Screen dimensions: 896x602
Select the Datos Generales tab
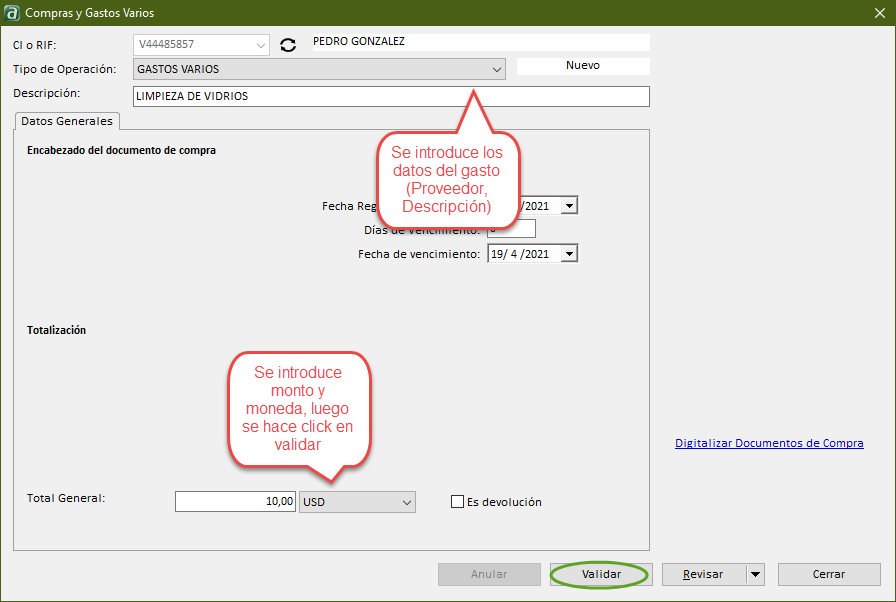point(67,121)
